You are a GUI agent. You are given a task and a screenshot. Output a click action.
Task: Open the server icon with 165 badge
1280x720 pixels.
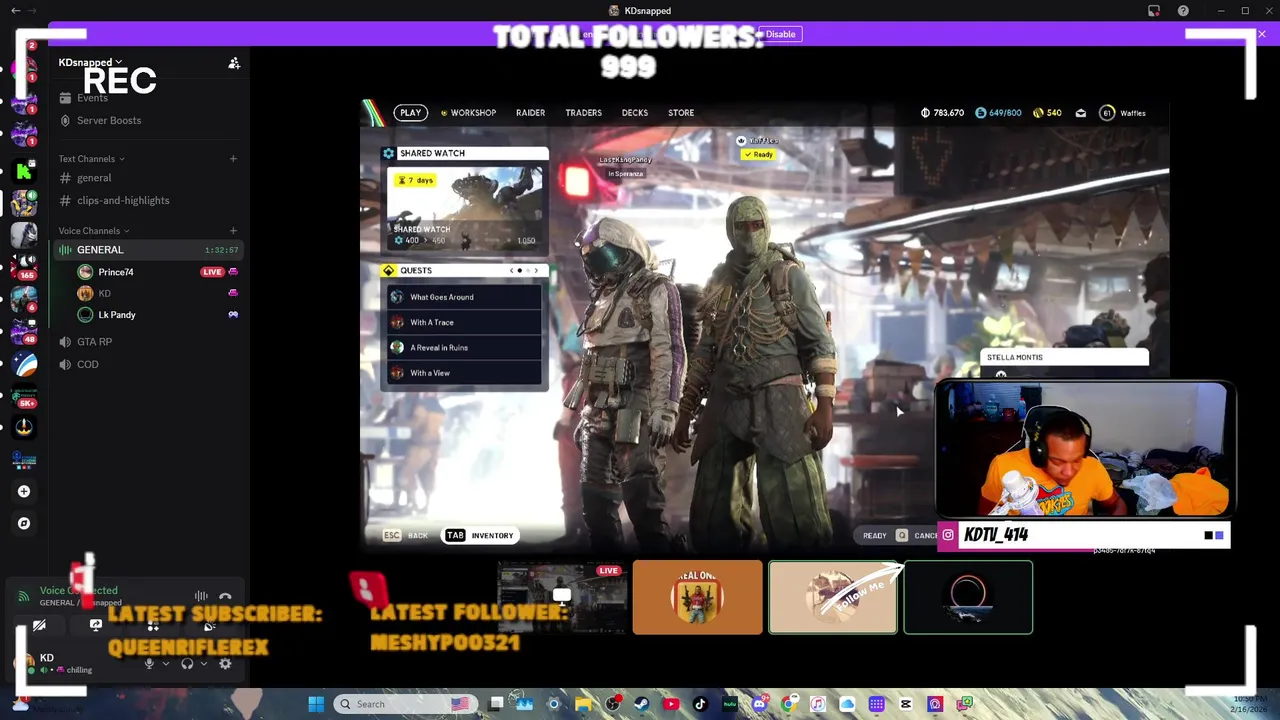coord(24,266)
